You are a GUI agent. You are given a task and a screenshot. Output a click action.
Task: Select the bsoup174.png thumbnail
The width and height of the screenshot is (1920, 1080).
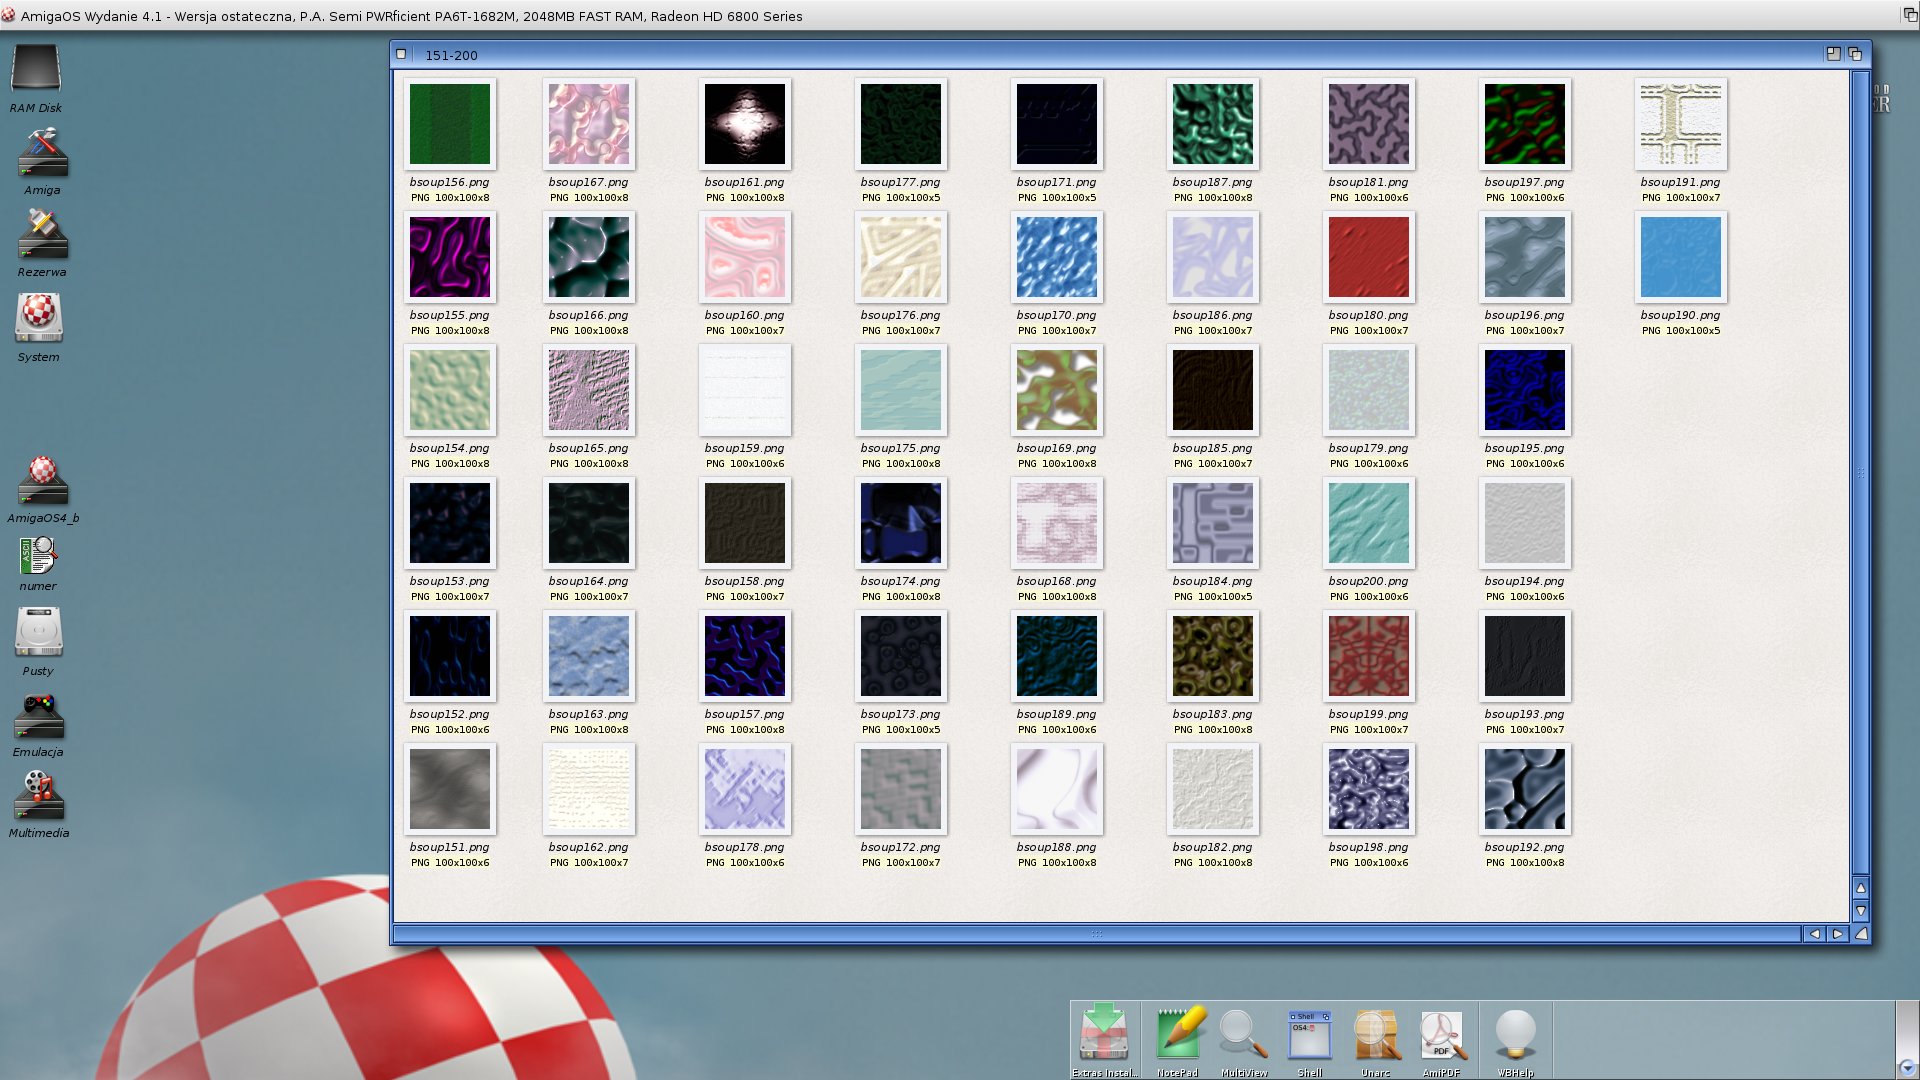901,523
